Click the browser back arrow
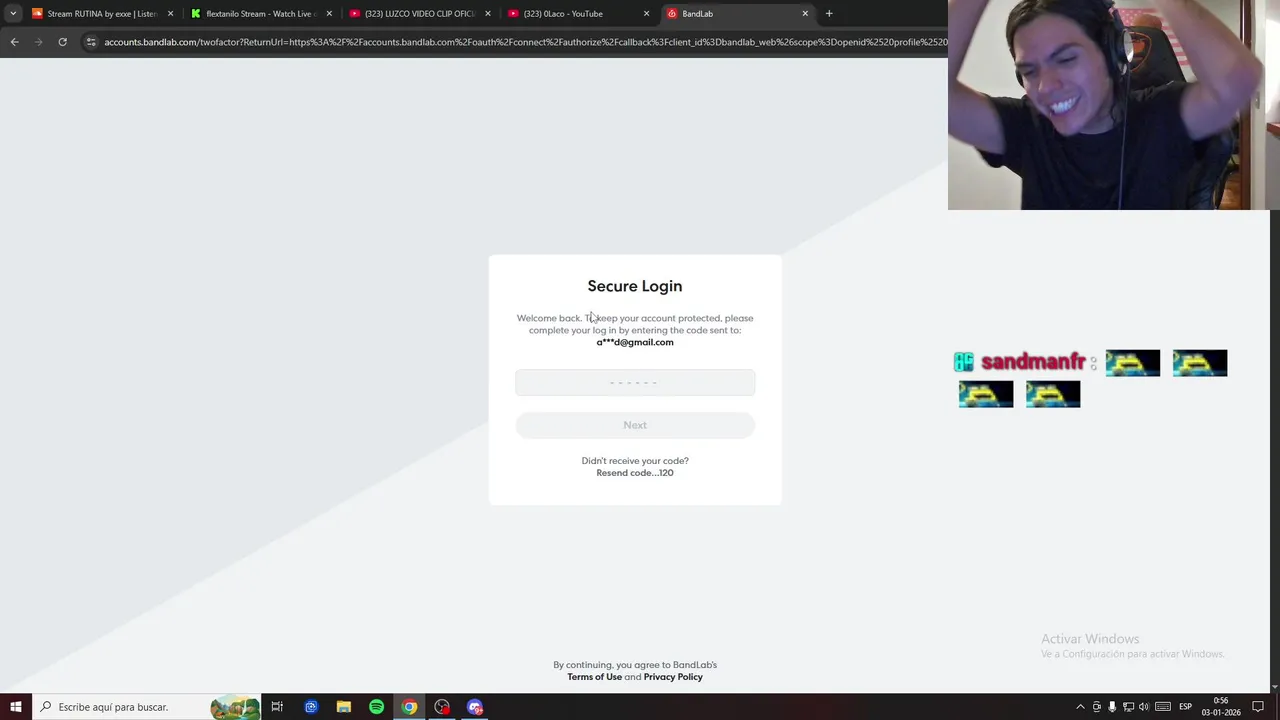The image size is (1280, 720). point(14,42)
